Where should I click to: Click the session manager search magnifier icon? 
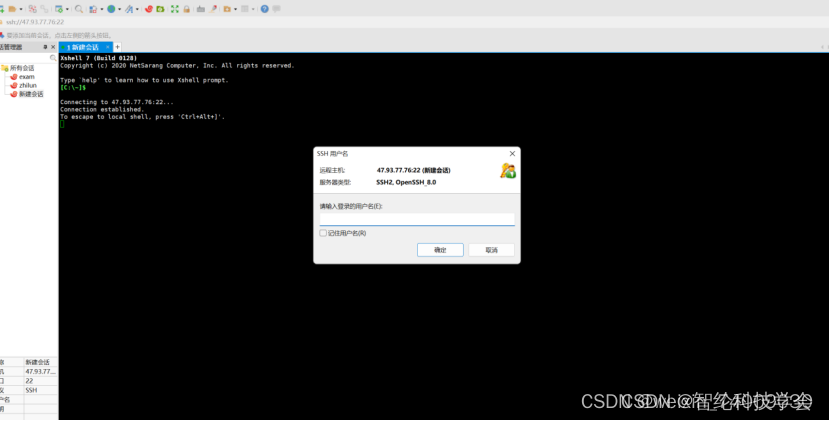pos(53,58)
